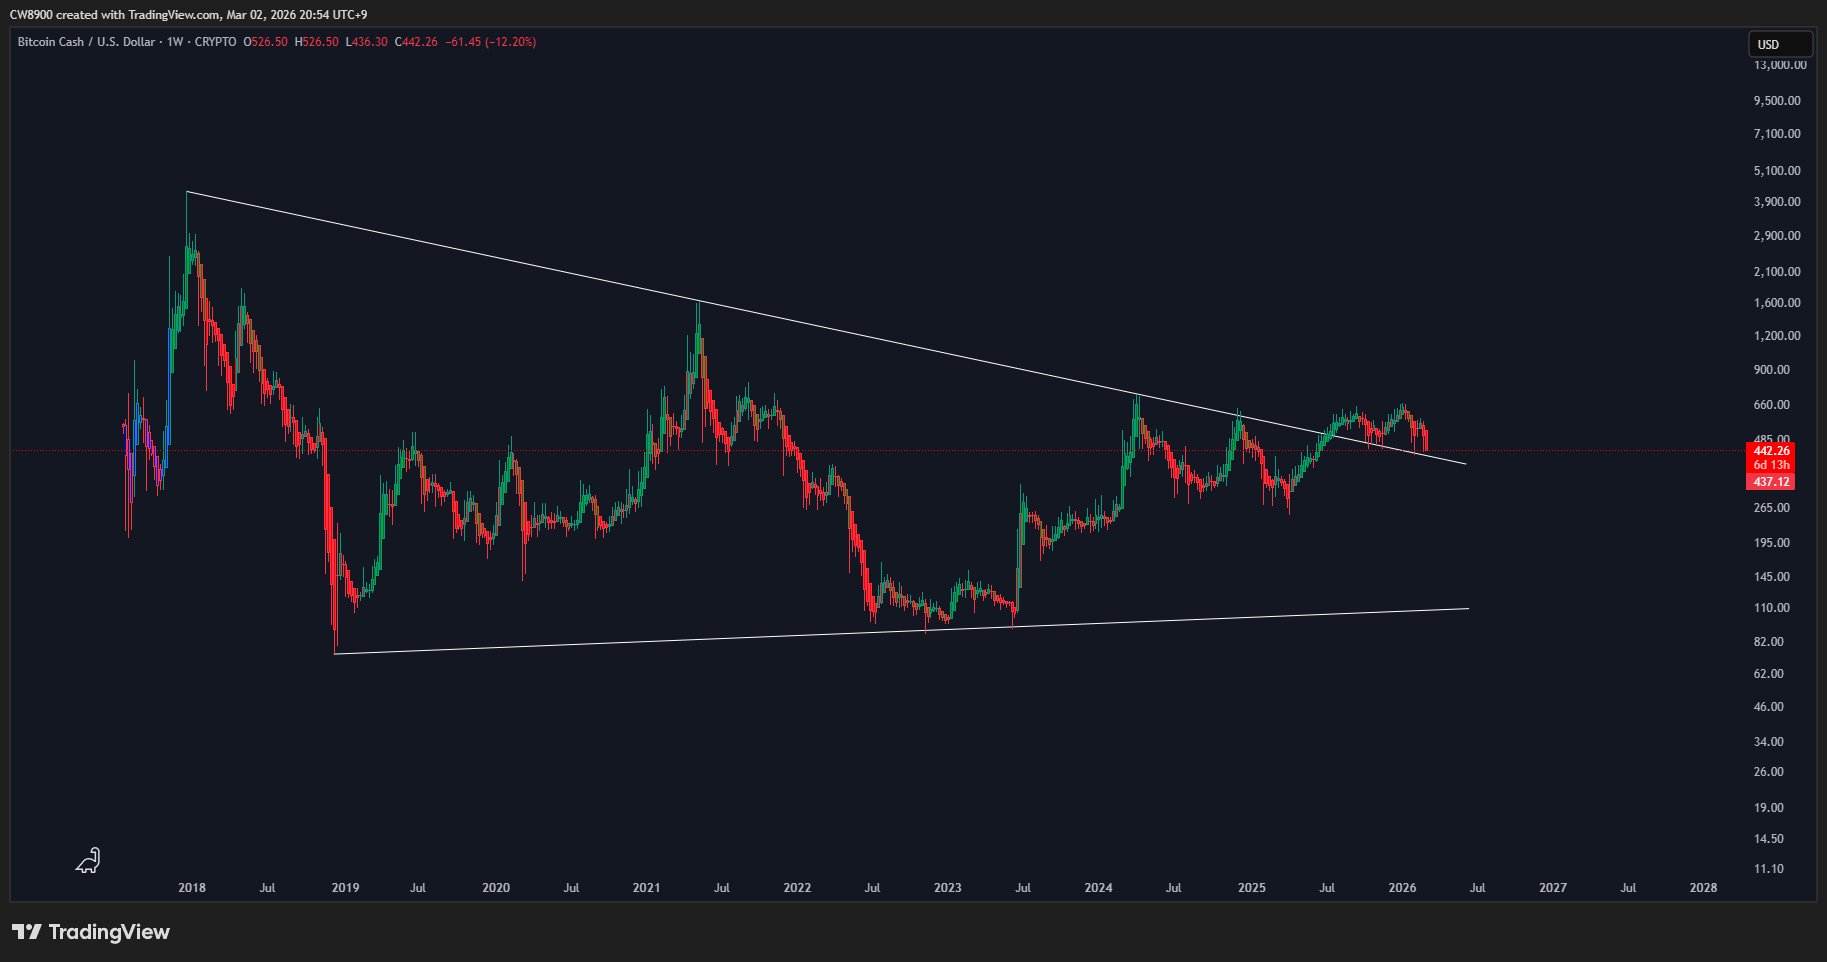Click the 2026 label on the time axis
Image resolution: width=1827 pixels, height=962 pixels.
[1403, 888]
